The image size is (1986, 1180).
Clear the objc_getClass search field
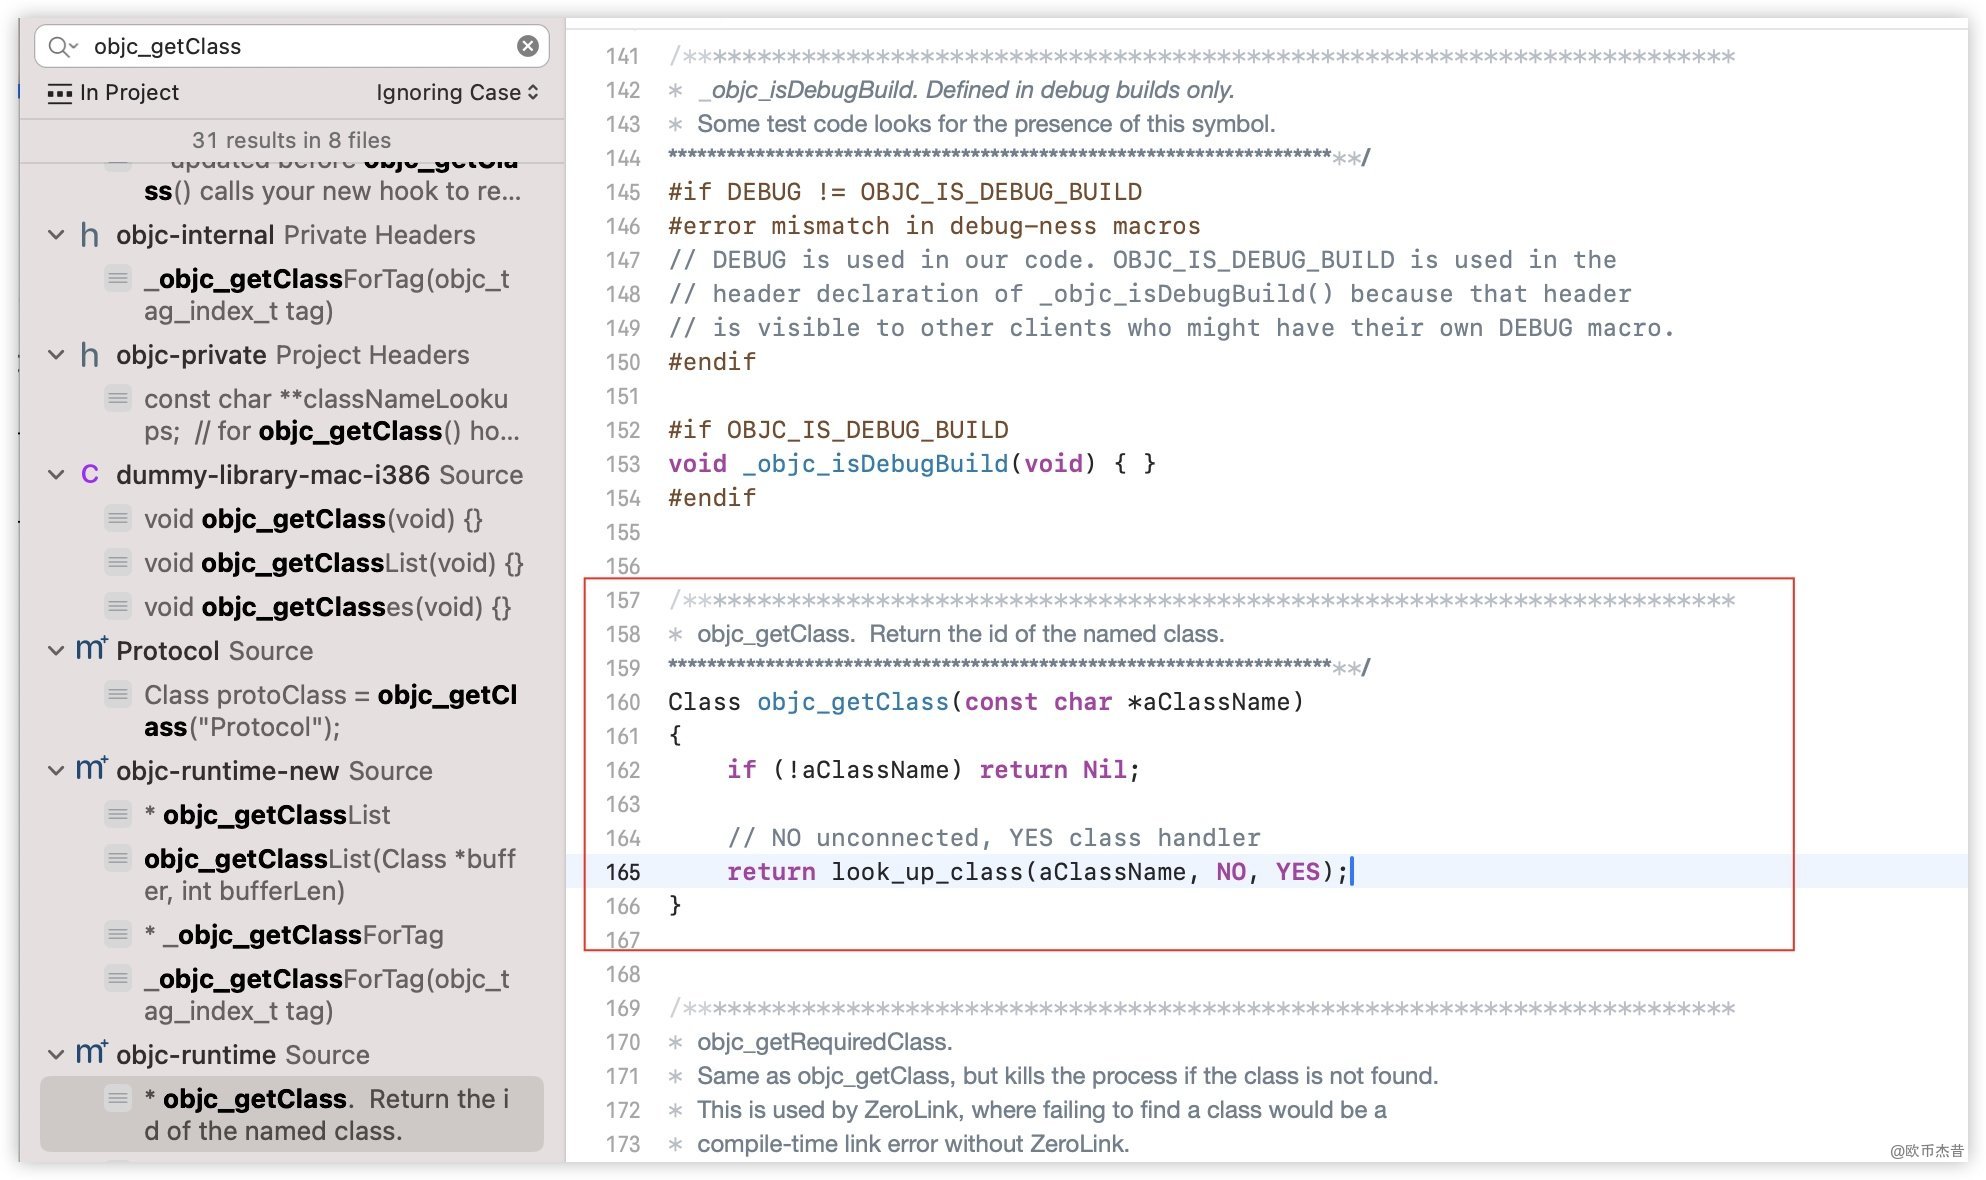point(527,46)
